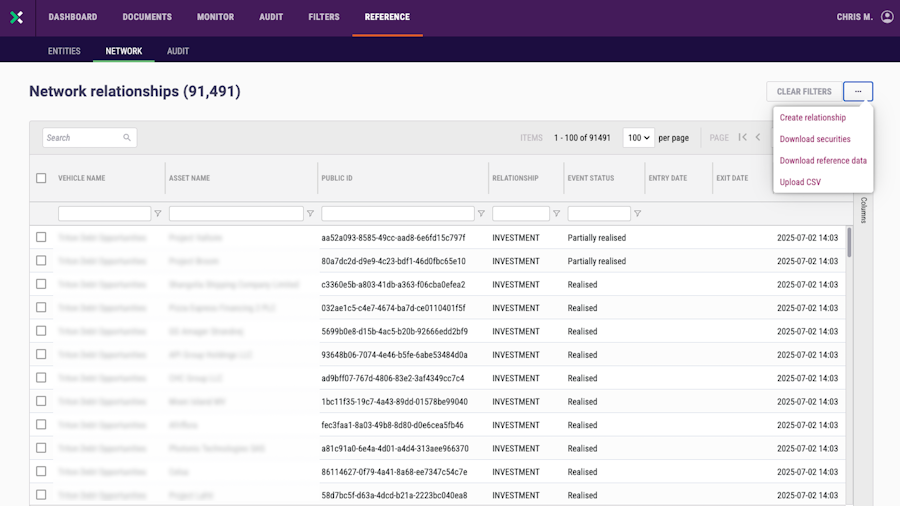This screenshot has width=900, height=506.
Task: Toggle the select-all header checkbox
Action: (x=41, y=178)
